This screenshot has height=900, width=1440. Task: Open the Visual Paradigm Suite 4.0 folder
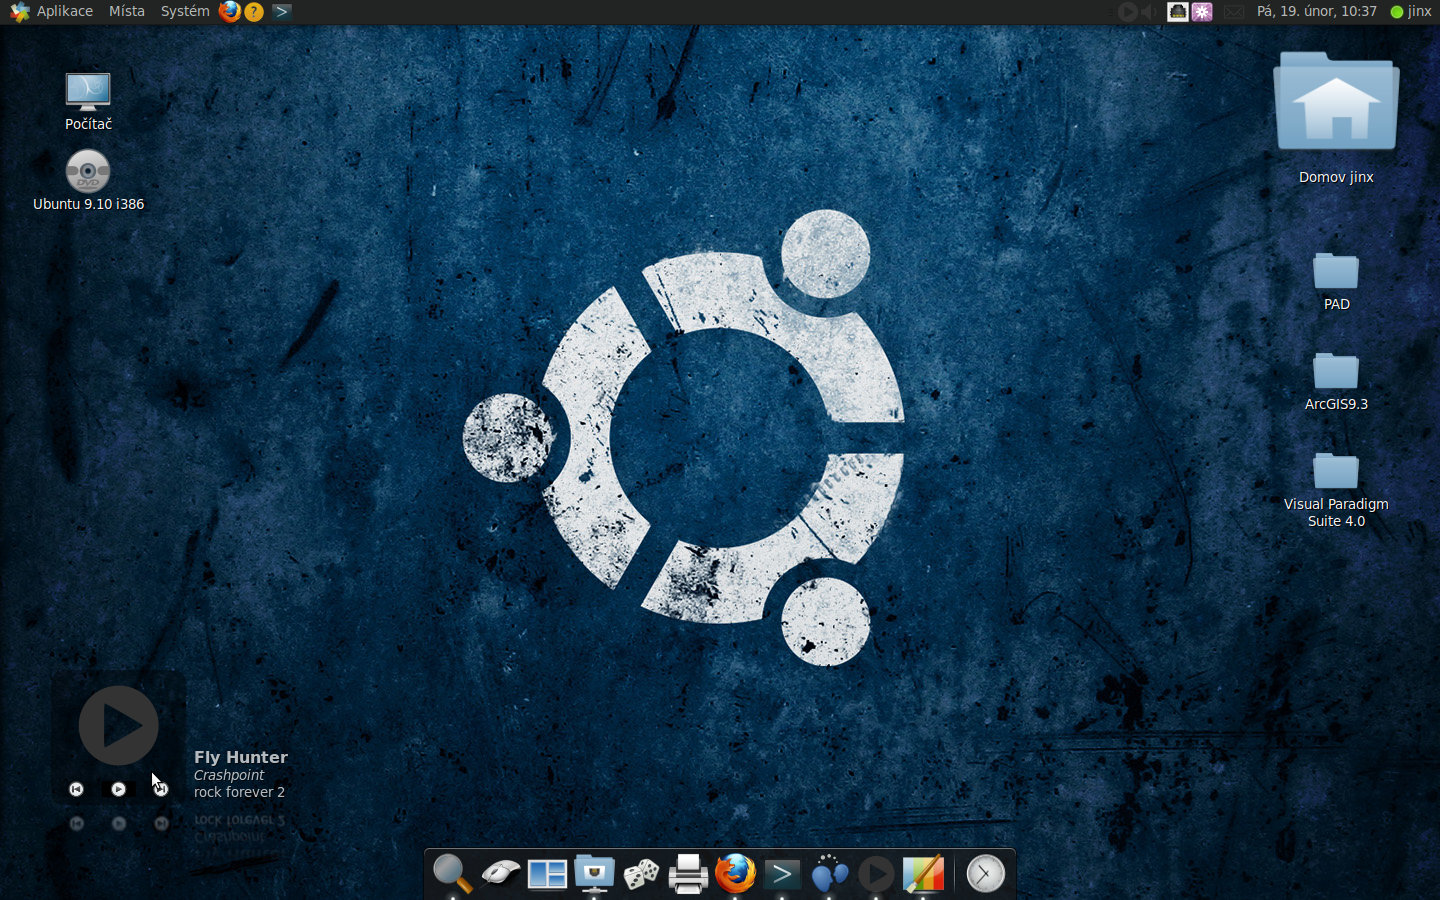point(1336,489)
